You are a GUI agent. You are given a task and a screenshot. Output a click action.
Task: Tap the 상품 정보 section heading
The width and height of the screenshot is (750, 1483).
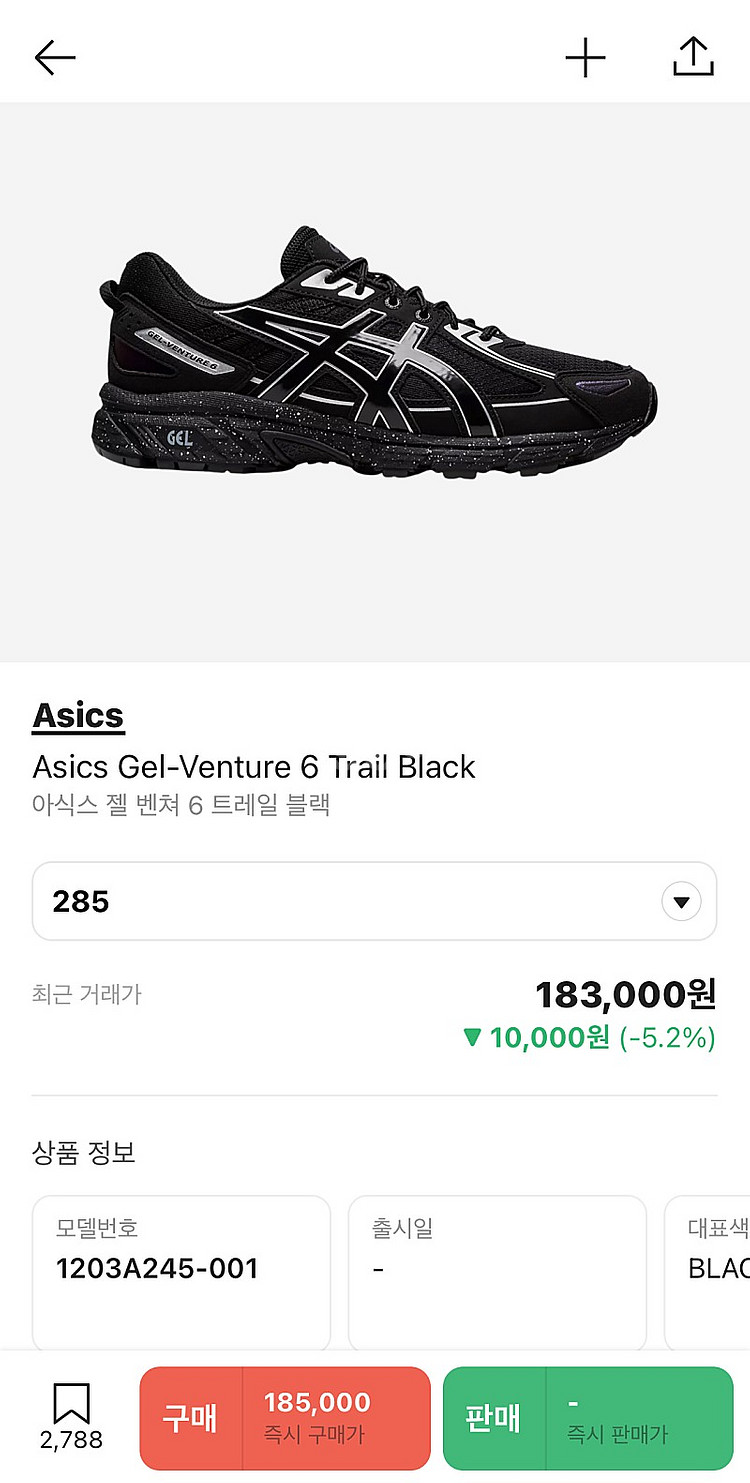tap(83, 1153)
